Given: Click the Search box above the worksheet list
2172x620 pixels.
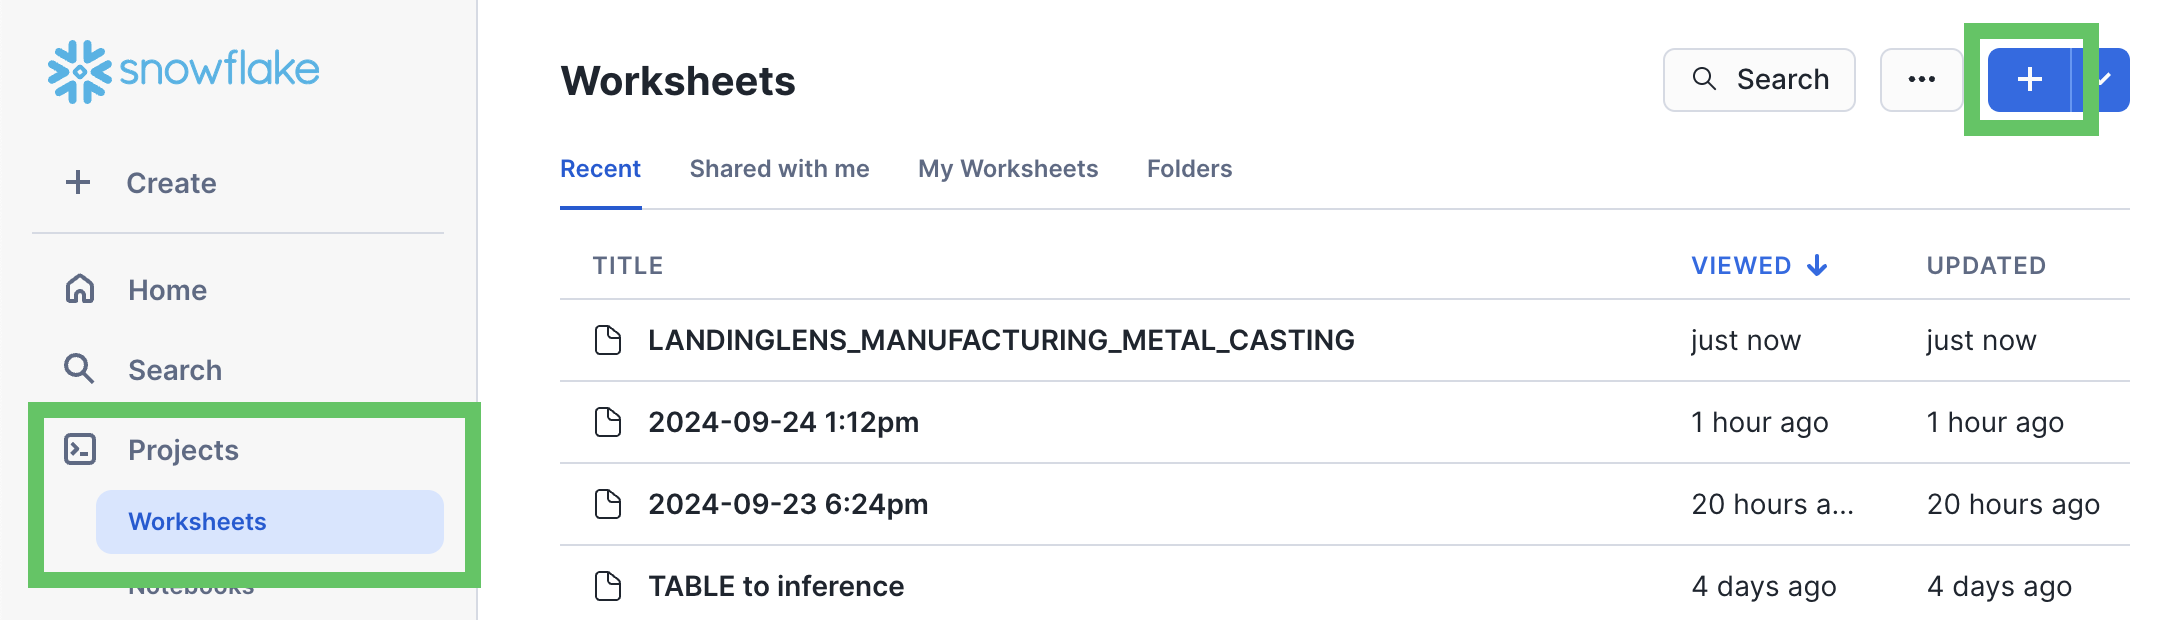Looking at the screenshot, I should (1759, 80).
